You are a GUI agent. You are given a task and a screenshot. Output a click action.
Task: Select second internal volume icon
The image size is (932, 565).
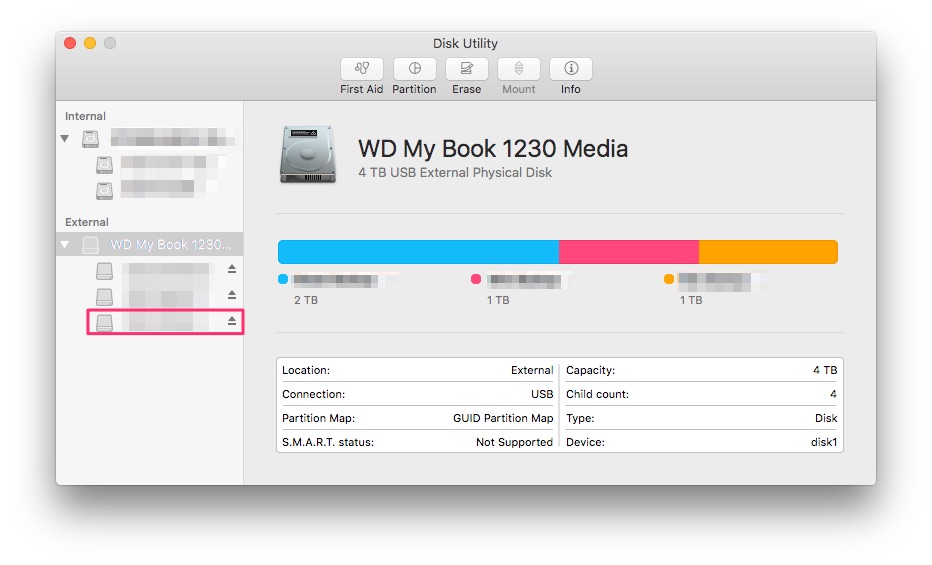coord(105,191)
